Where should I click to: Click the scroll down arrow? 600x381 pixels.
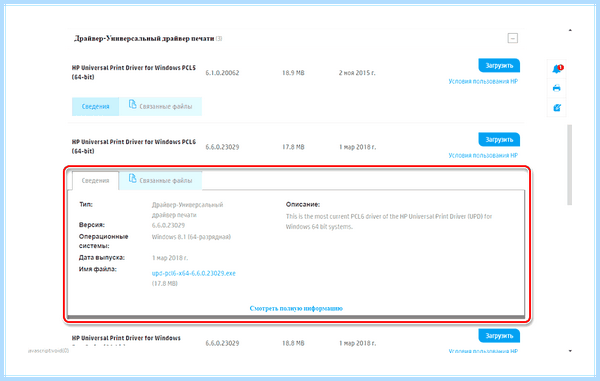point(570,351)
